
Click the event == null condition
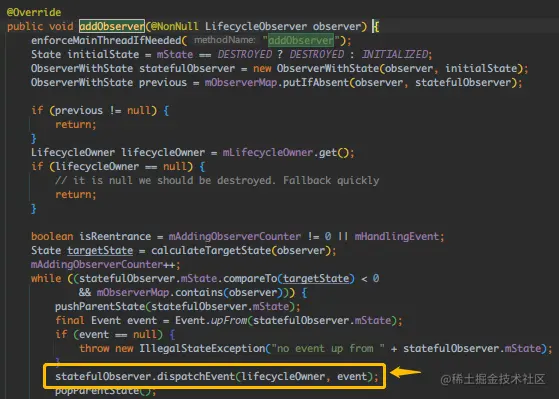[118, 334]
